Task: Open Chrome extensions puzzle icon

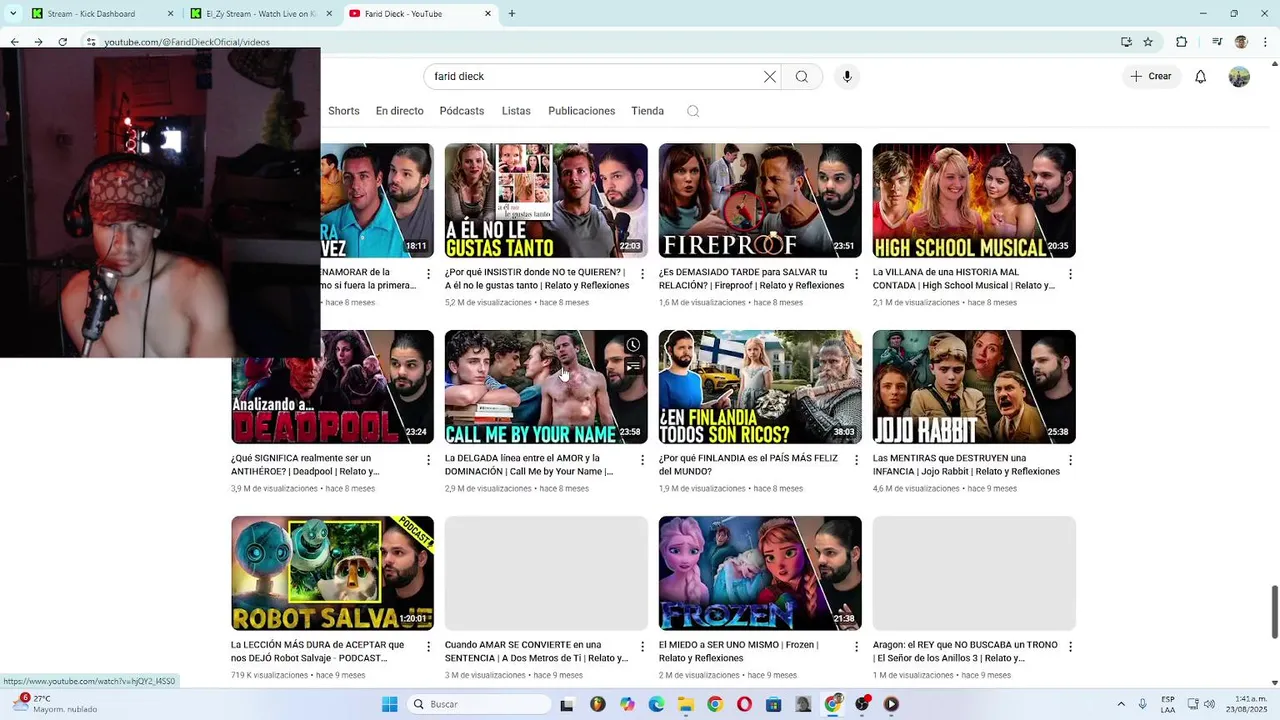Action: point(1182,42)
